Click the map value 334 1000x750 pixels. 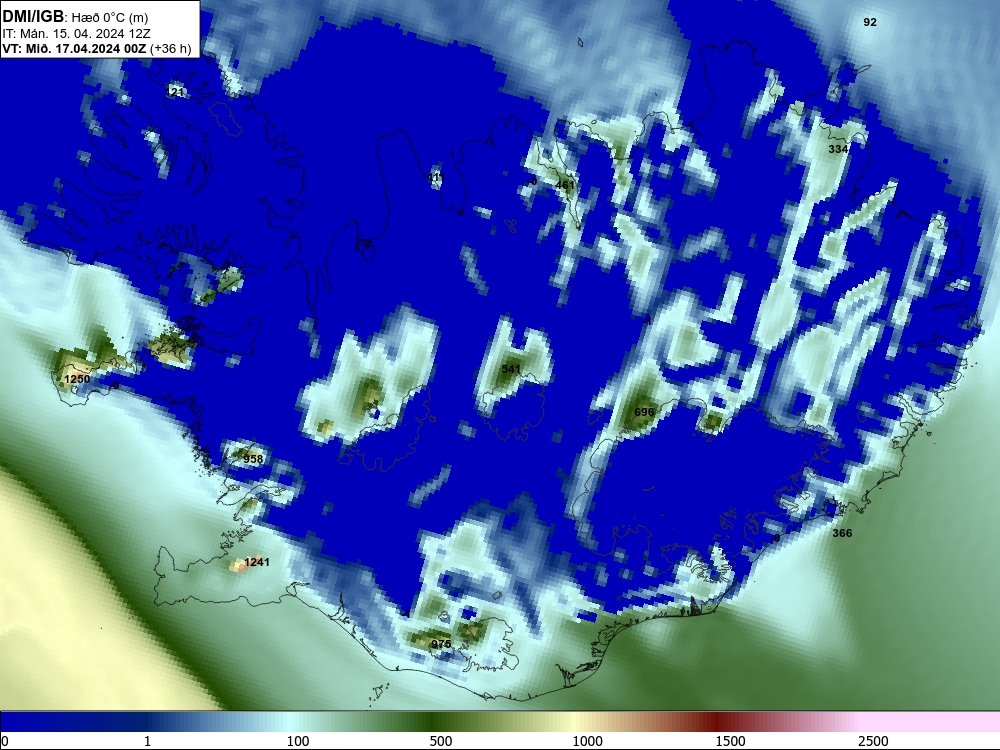click(838, 149)
